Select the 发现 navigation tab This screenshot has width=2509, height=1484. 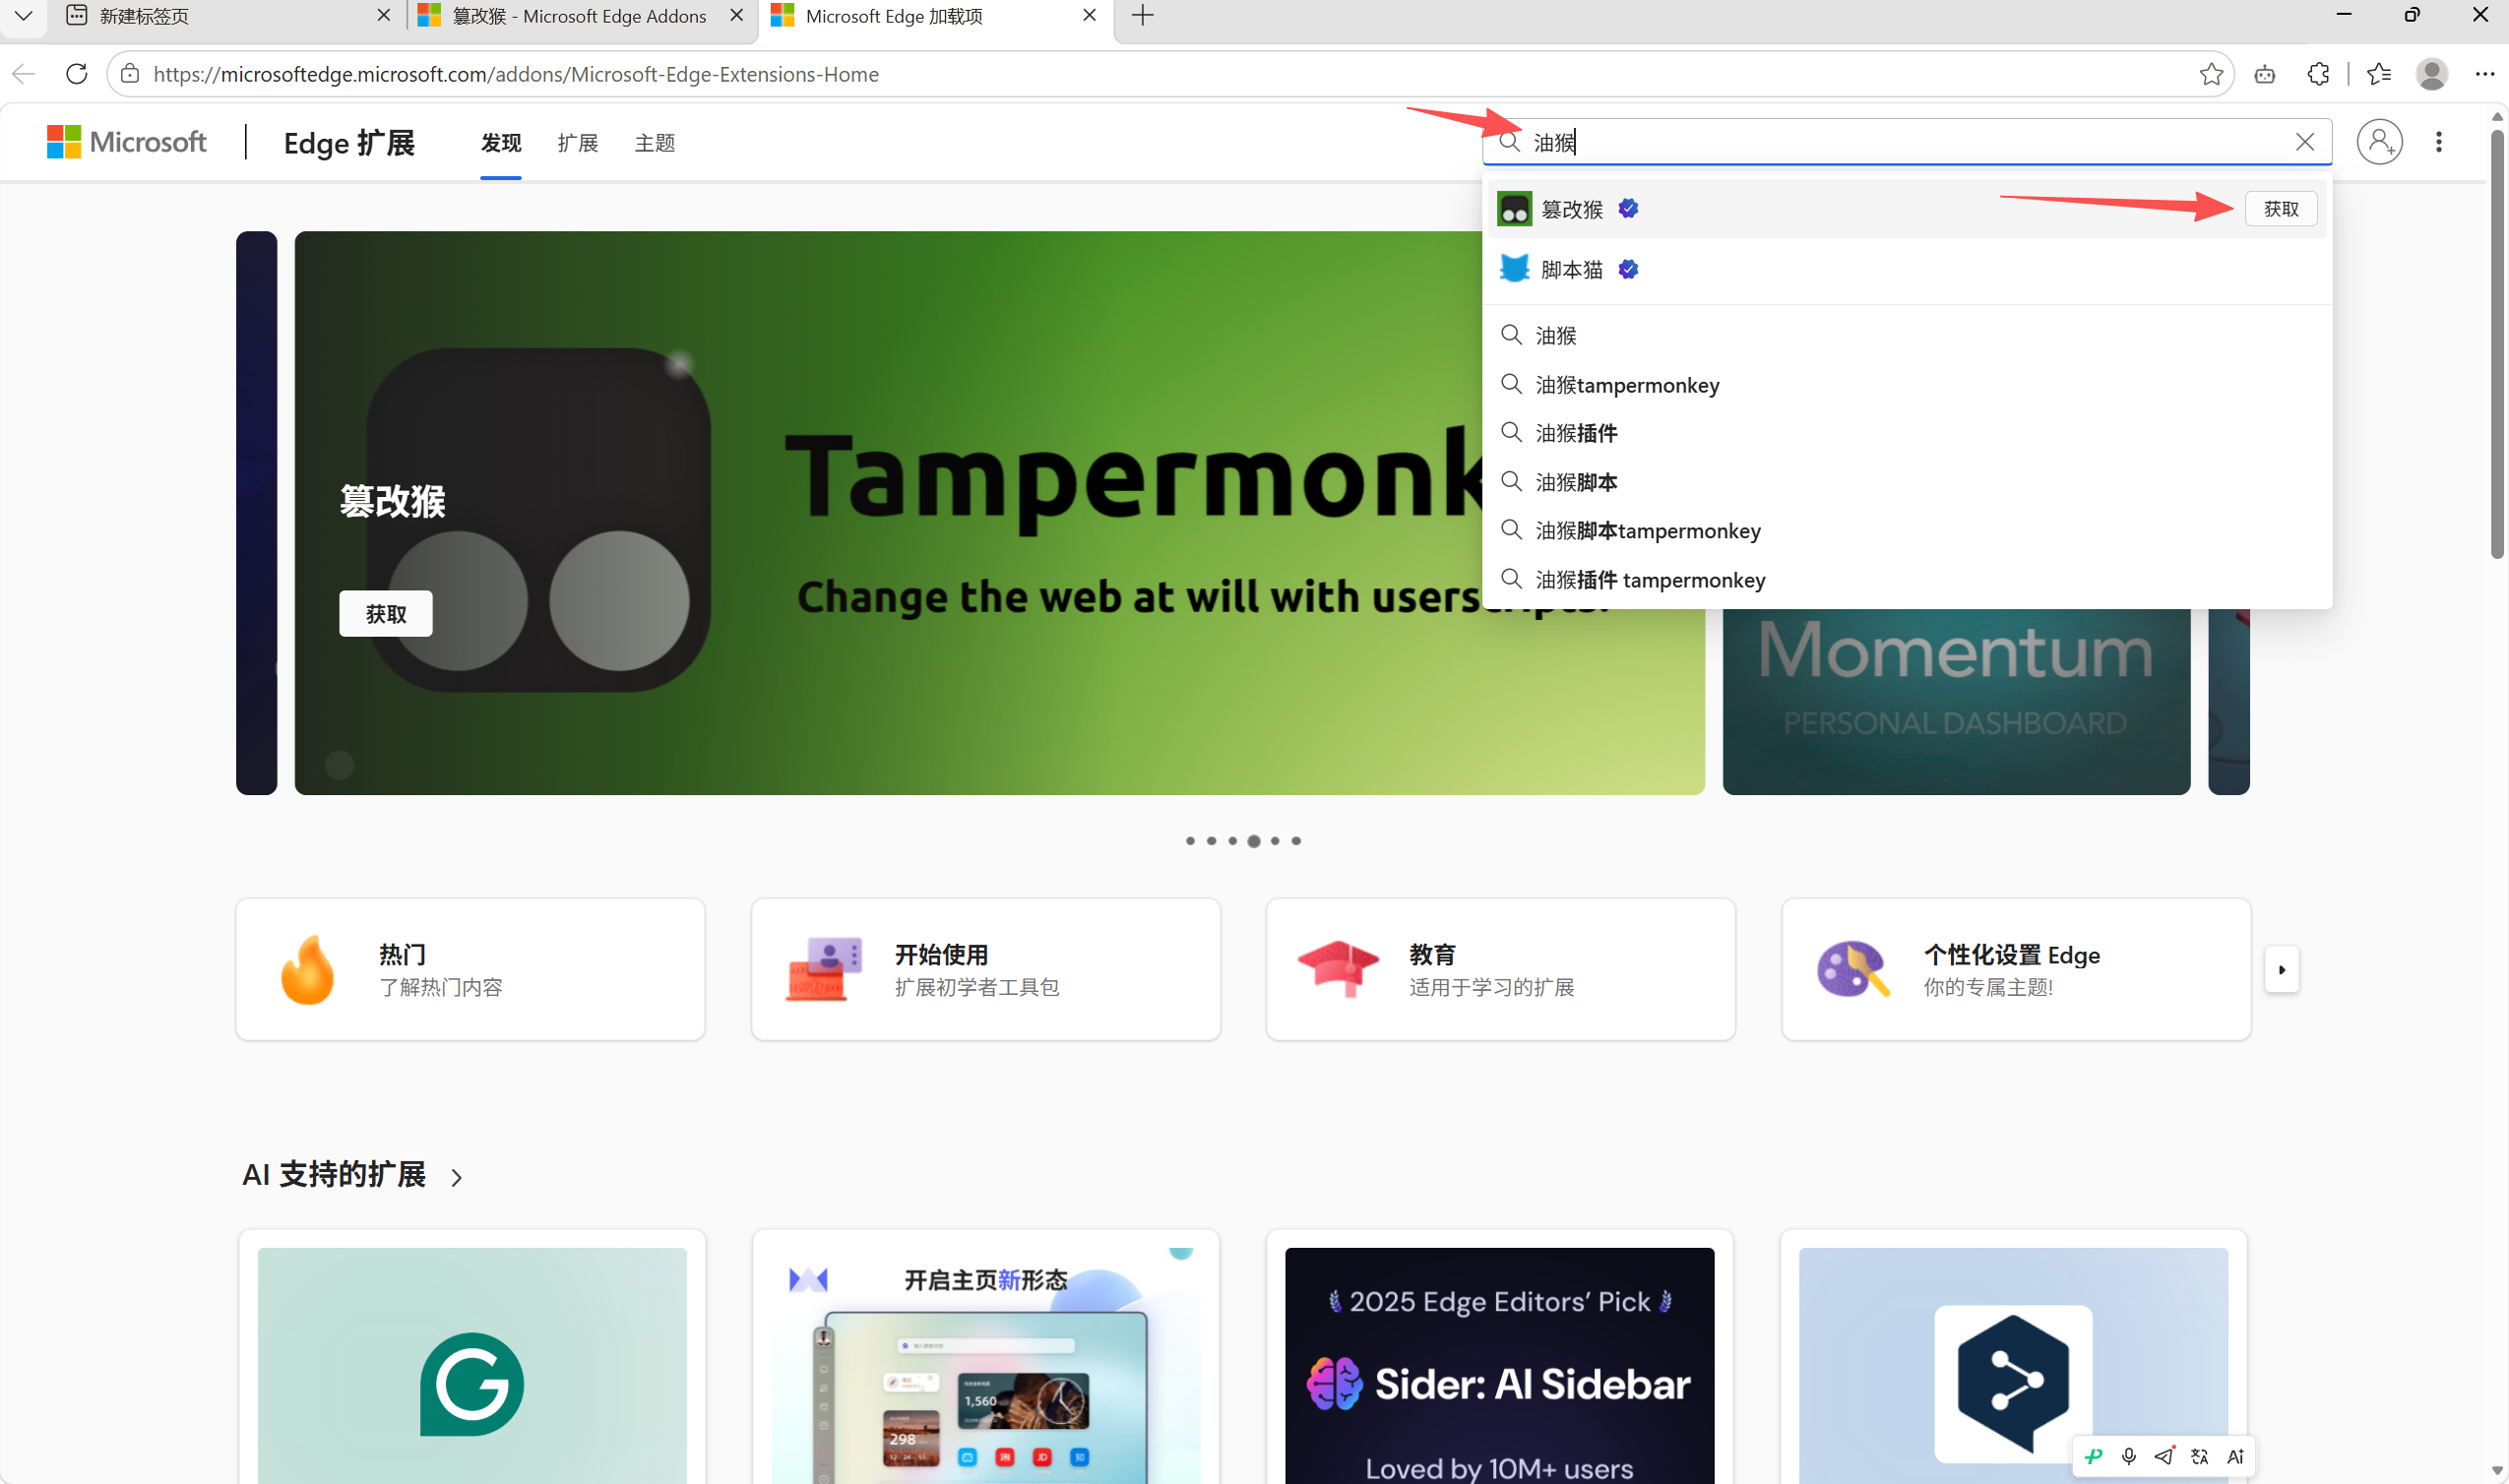(500, 143)
